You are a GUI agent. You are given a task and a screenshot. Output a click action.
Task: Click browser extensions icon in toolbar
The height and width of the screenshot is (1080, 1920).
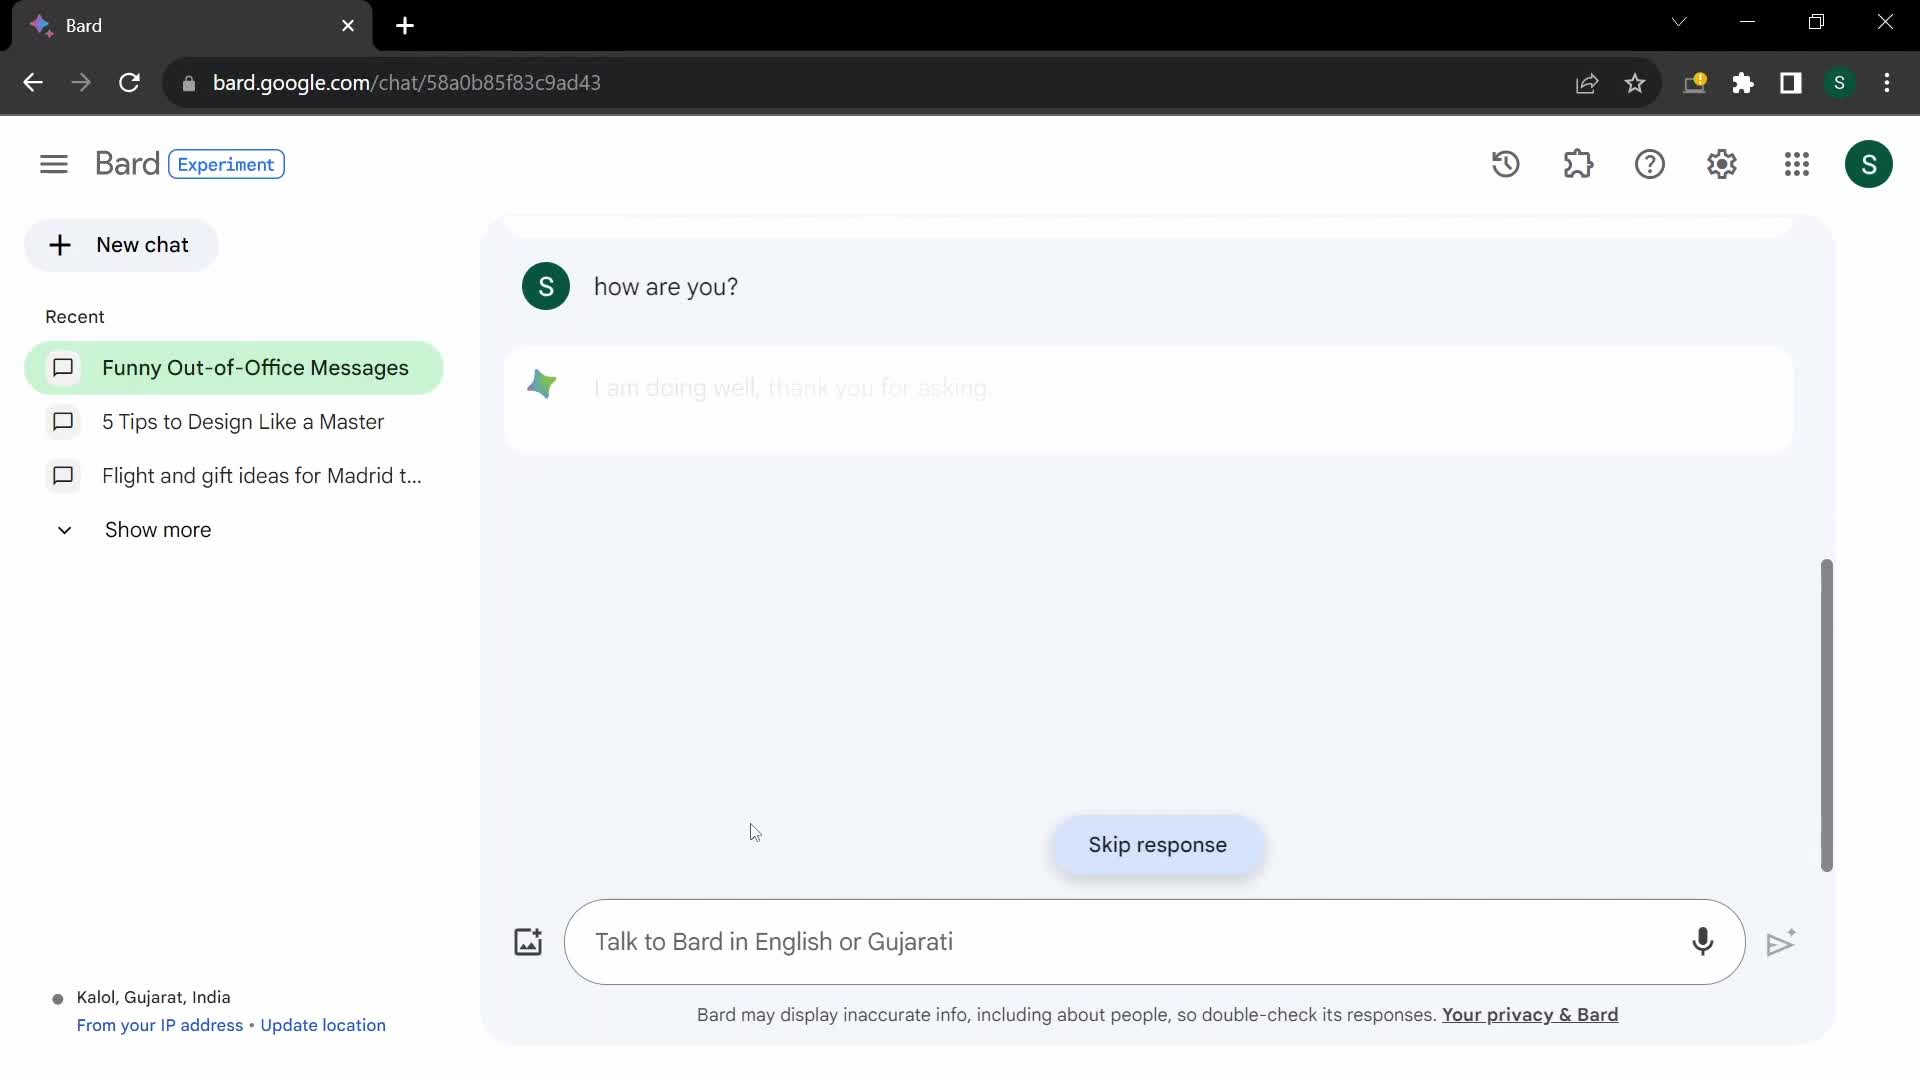pyautogui.click(x=1743, y=83)
